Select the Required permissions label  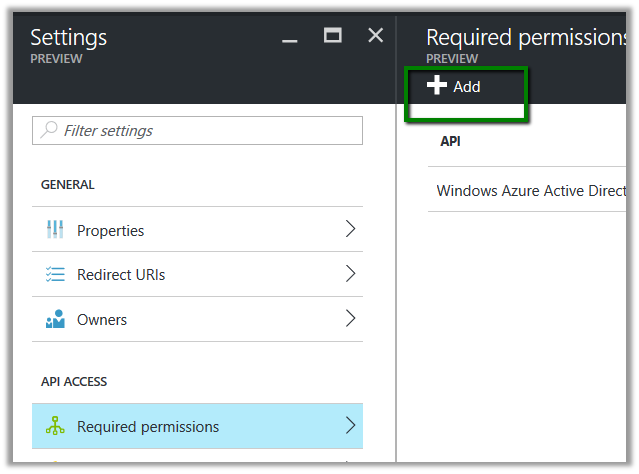point(148,427)
